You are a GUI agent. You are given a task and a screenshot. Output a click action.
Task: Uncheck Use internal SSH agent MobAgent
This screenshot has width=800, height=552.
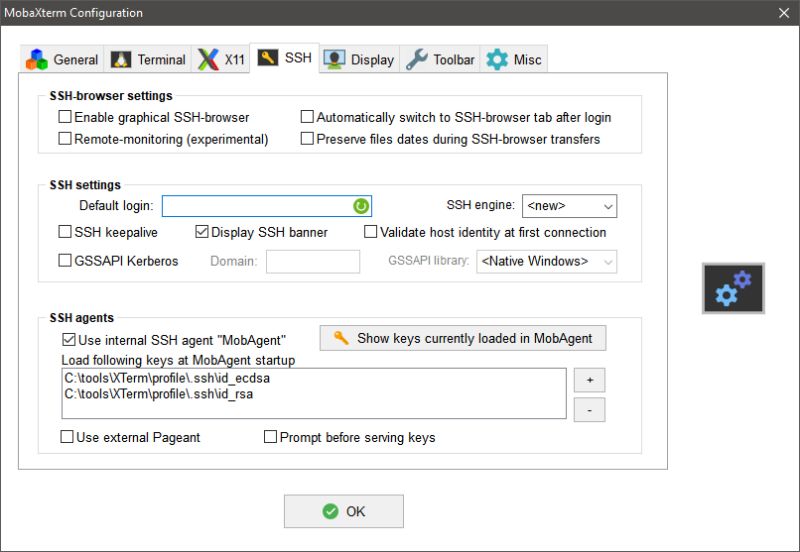(x=68, y=339)
